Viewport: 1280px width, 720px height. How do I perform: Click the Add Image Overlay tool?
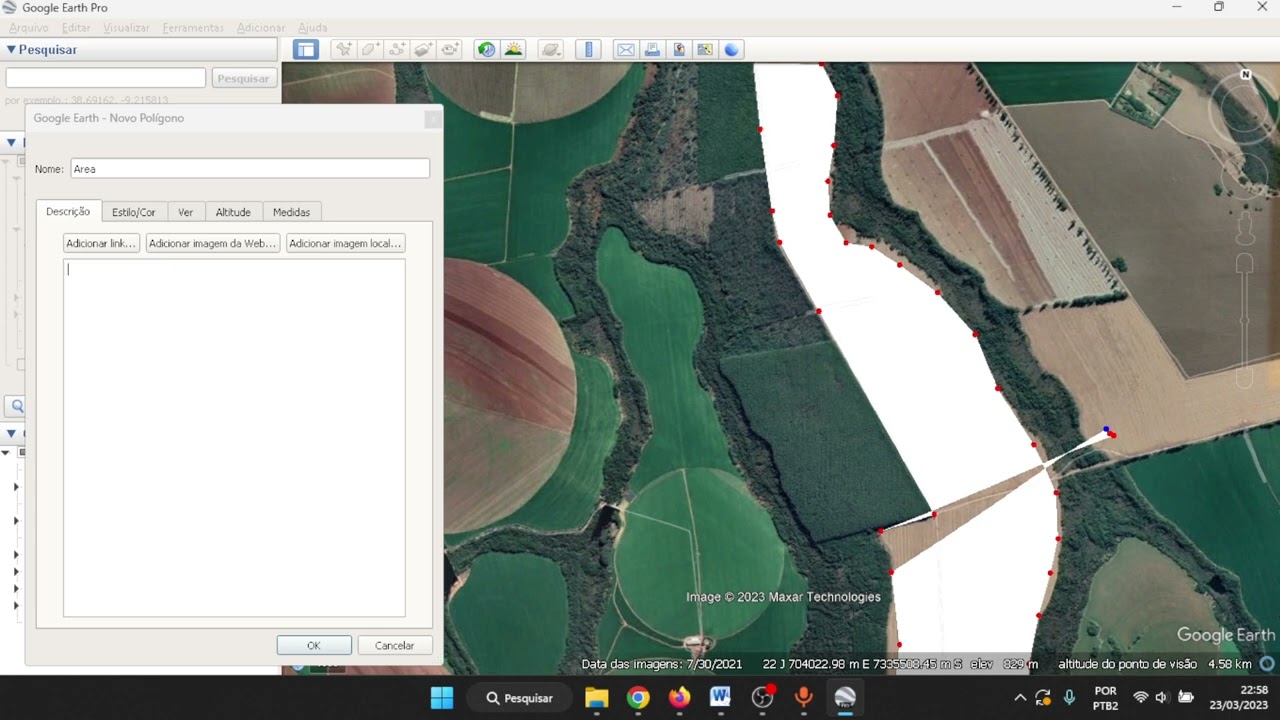424,49
